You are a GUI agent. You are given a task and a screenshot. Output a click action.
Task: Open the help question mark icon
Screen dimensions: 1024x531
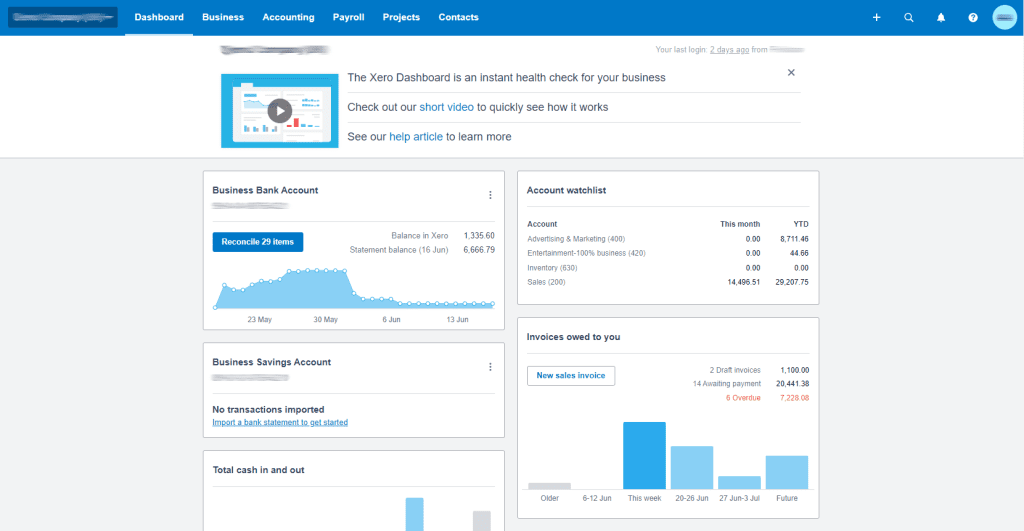972,18
